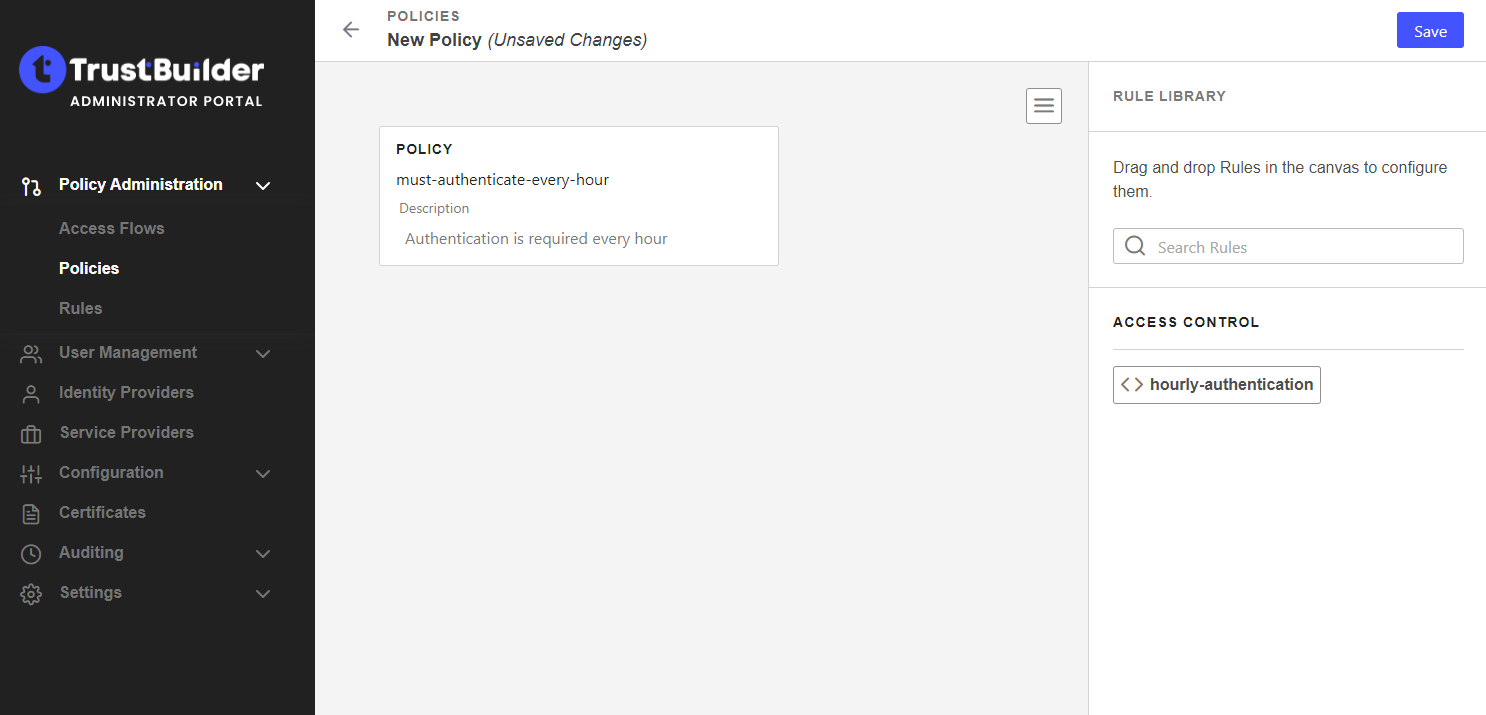Click the Settings gear icon

point(31,593)
